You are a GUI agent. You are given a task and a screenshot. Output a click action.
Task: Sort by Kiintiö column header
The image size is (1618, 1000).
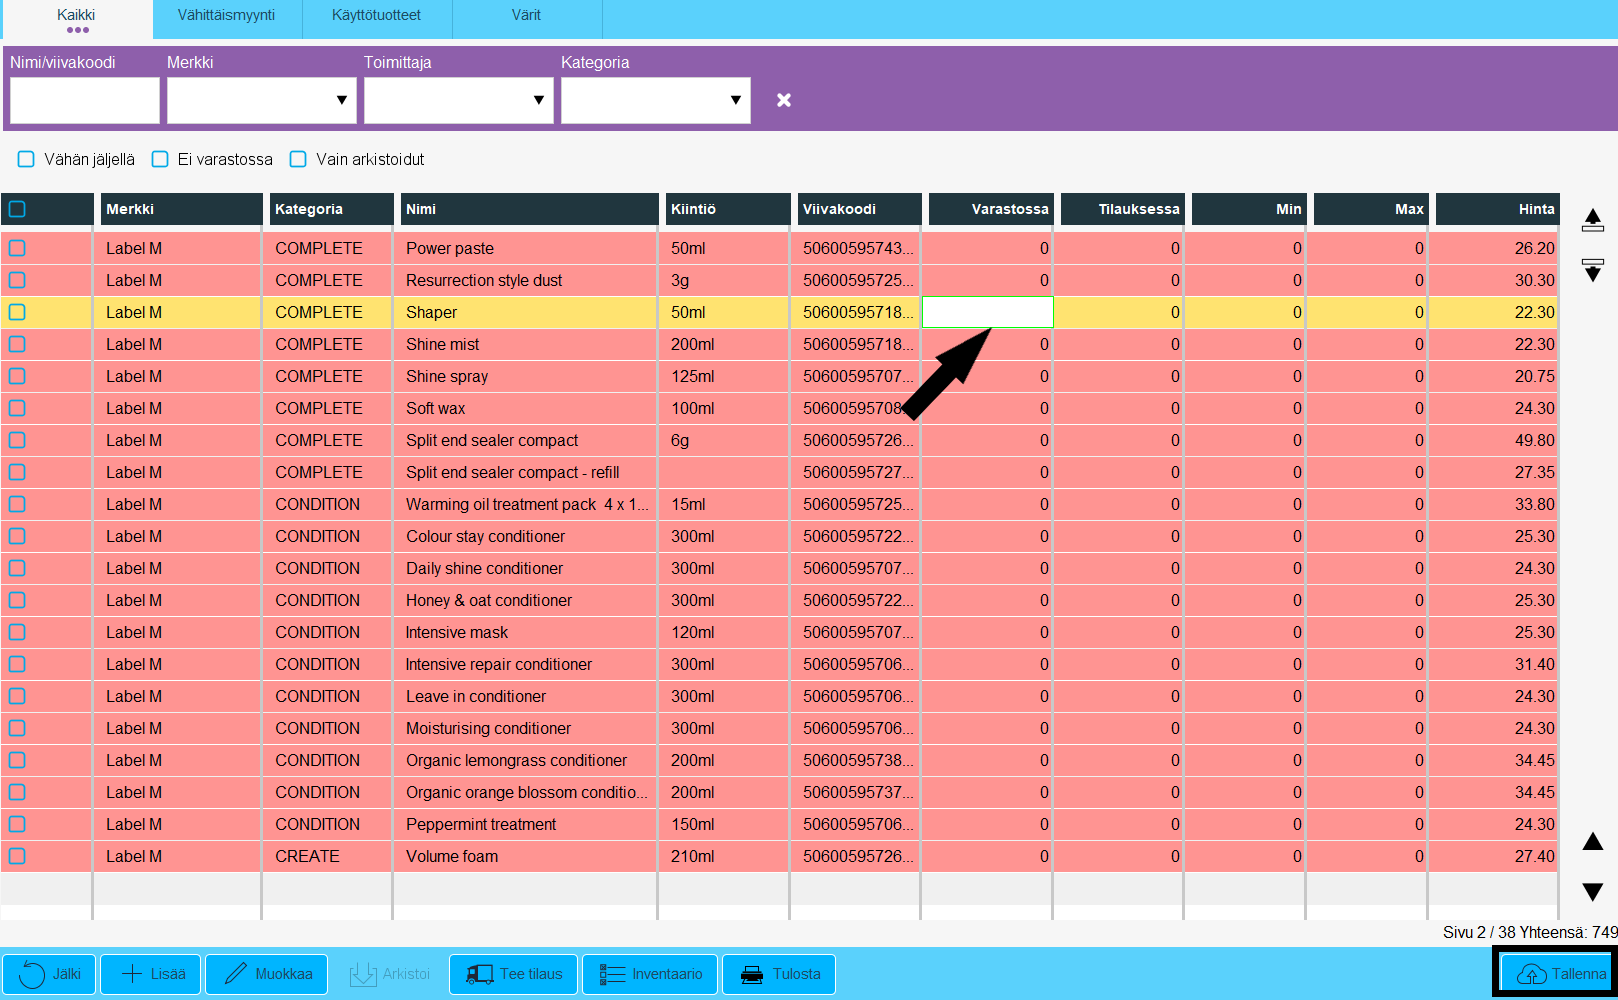[727, 209]
